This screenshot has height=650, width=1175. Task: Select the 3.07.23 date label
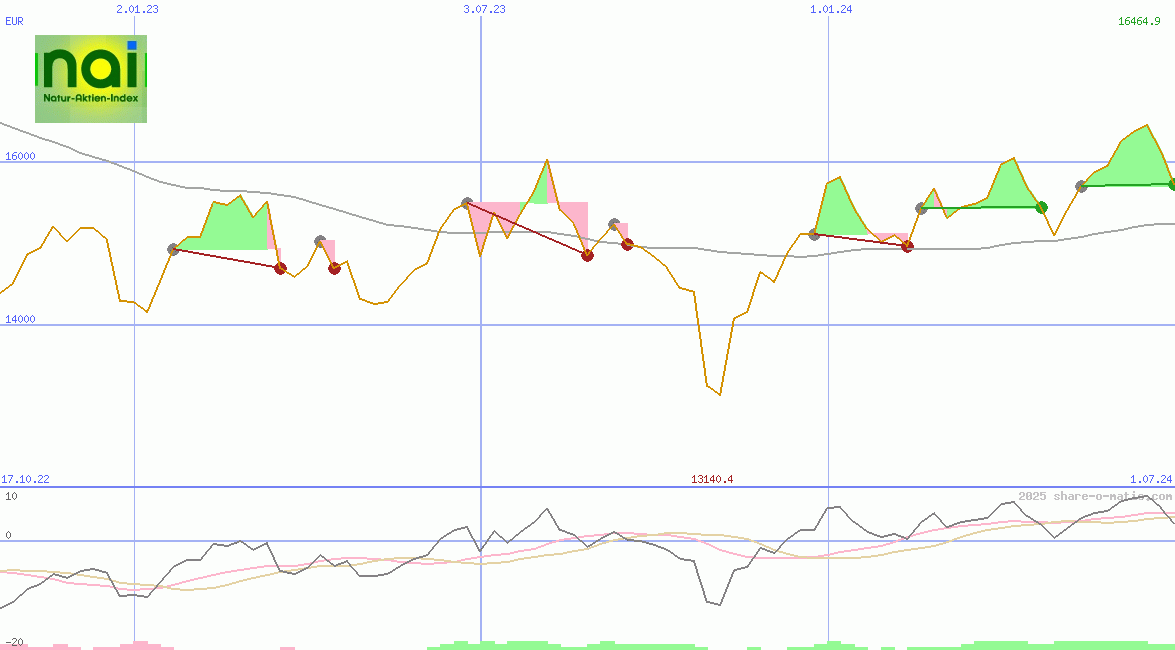(x=484, y=9)
